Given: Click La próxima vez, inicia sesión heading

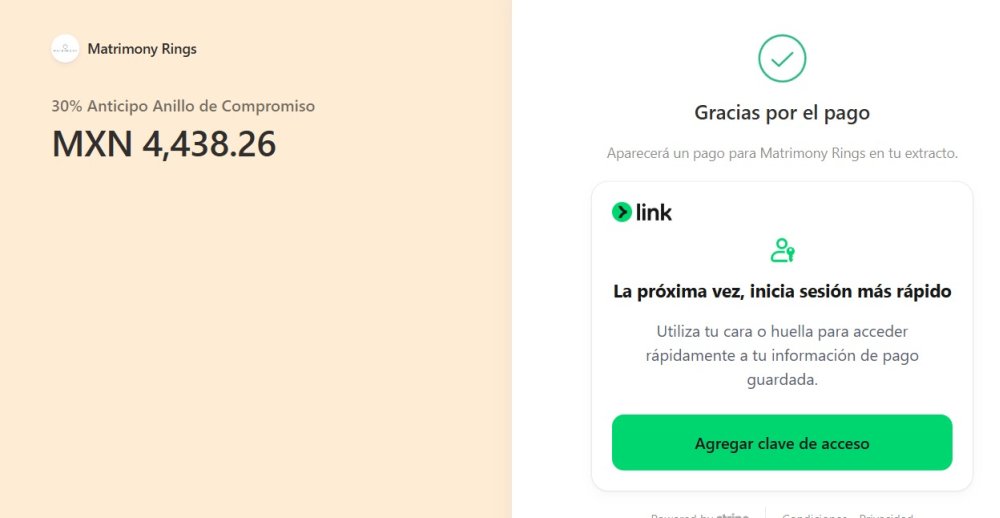Looking at the screenshot, I should [782, 292].
